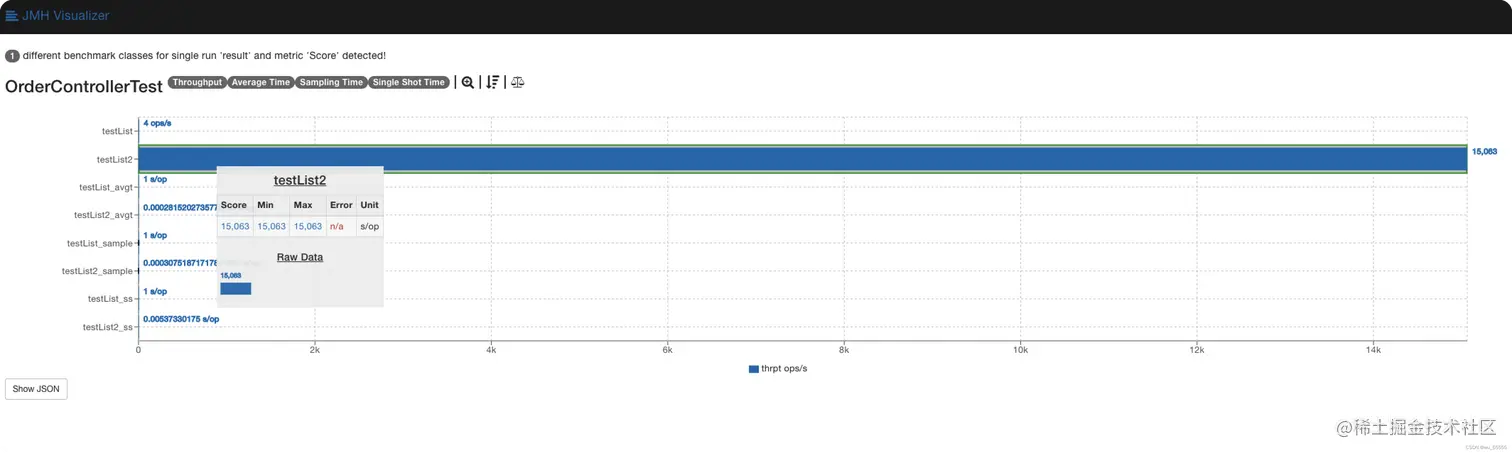The height and width of the screenshot is (453, 1512).
Task: Click the thrpt ops/s legend swatch
Action: (754, 369)
